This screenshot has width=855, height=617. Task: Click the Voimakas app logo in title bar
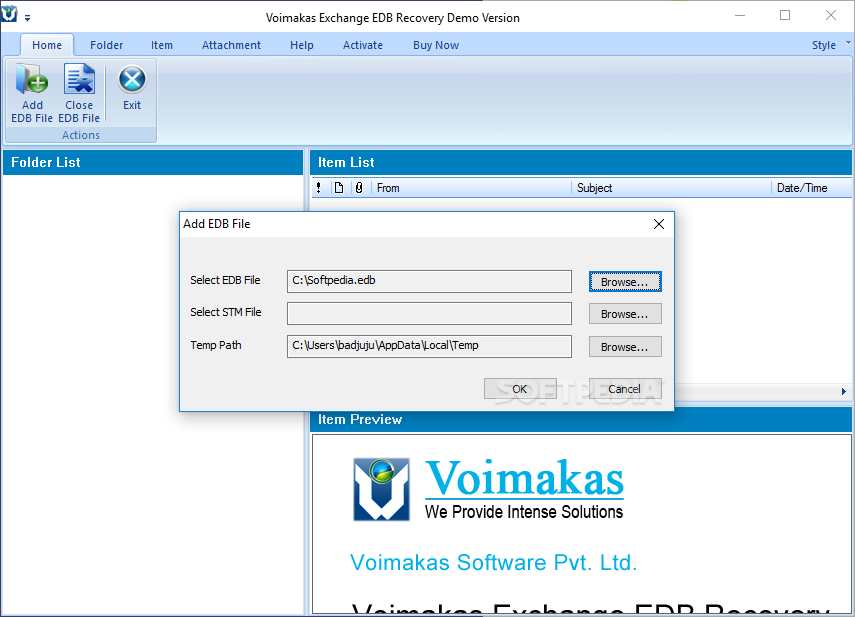(x=9, y=14)
